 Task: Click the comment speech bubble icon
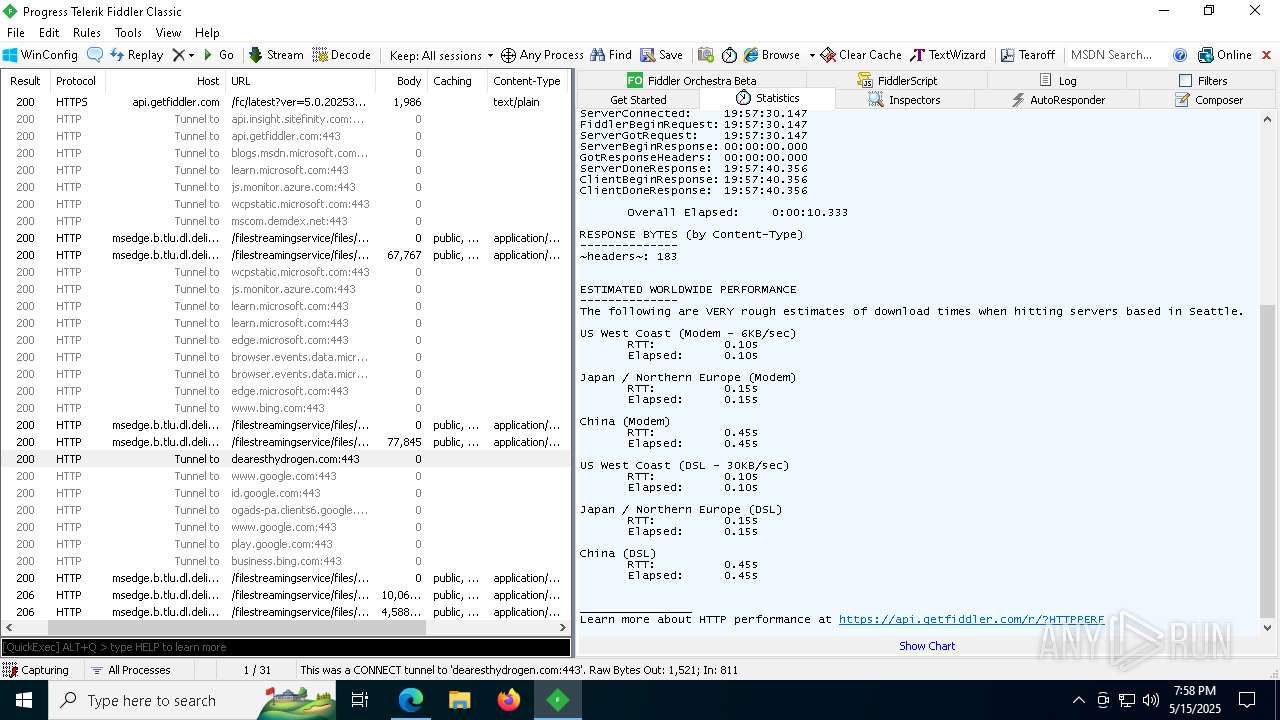95,55
